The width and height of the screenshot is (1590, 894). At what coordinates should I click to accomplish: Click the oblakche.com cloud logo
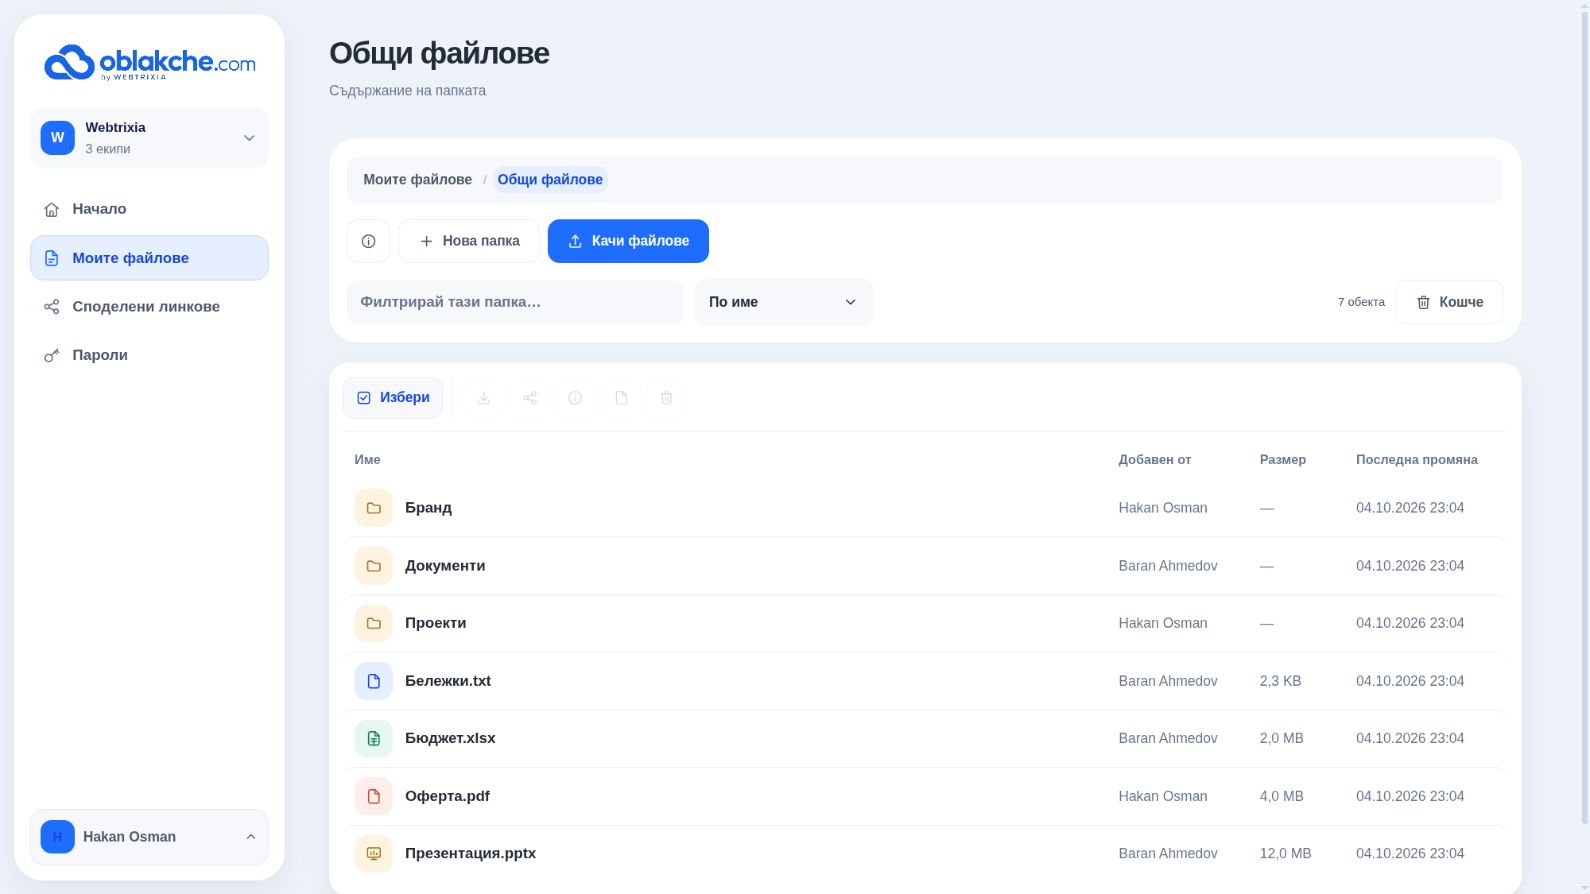click(x=150, y=62)
